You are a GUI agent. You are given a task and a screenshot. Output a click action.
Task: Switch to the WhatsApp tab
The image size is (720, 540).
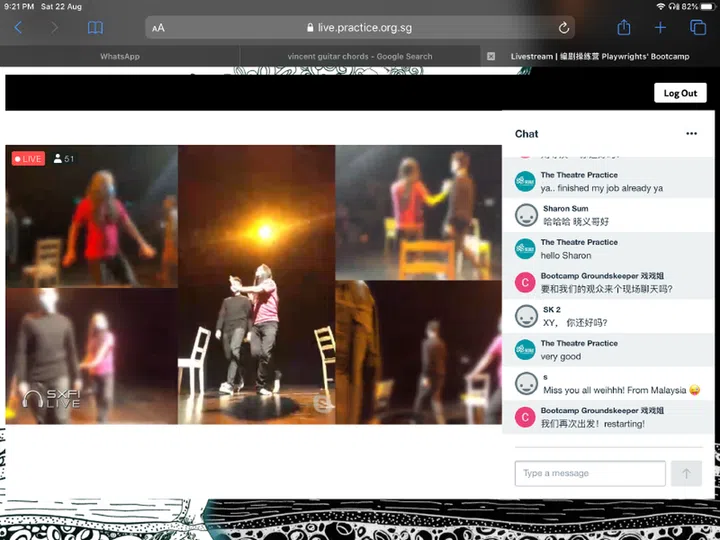120,57
